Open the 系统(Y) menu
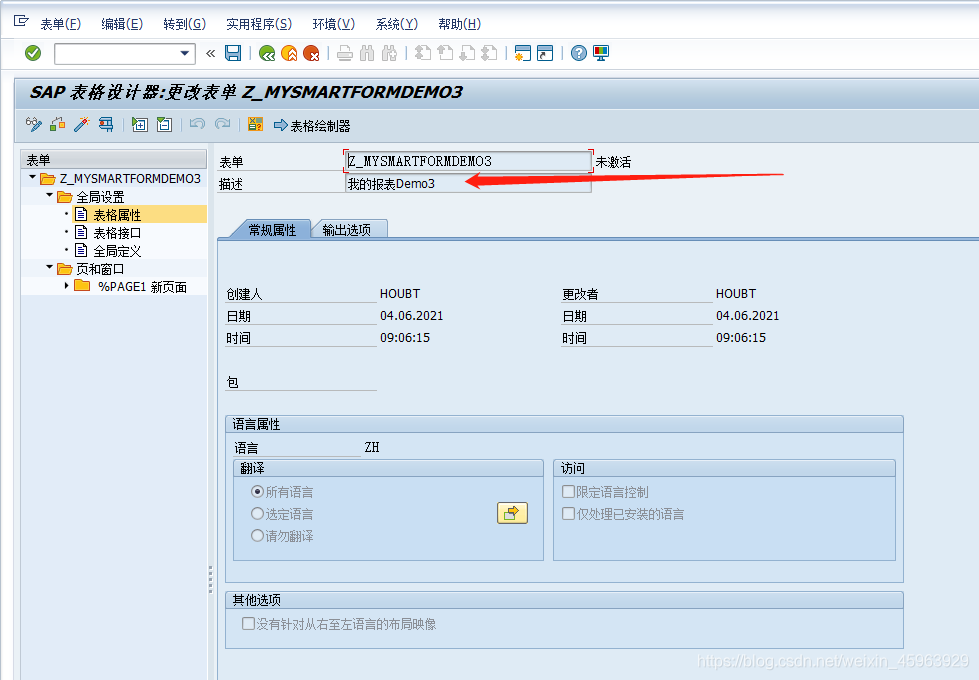Viewport: 979px width, 680px height. click(x=396, y=24)
